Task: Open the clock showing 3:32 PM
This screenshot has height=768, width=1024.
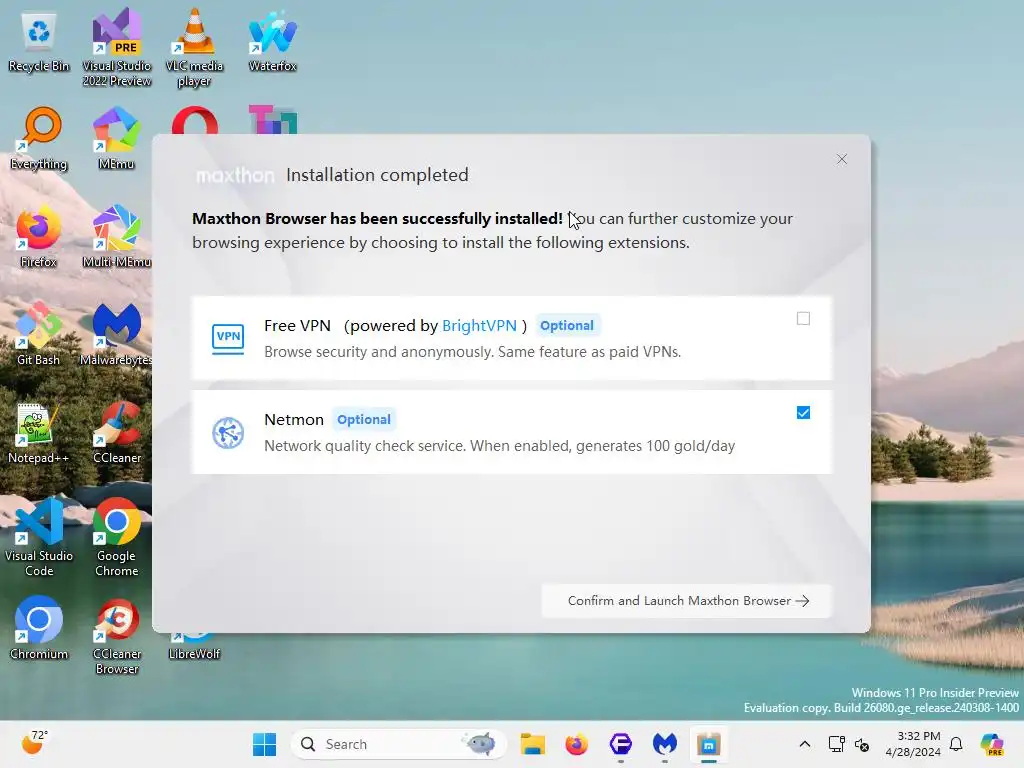Action: coord(914,744)
